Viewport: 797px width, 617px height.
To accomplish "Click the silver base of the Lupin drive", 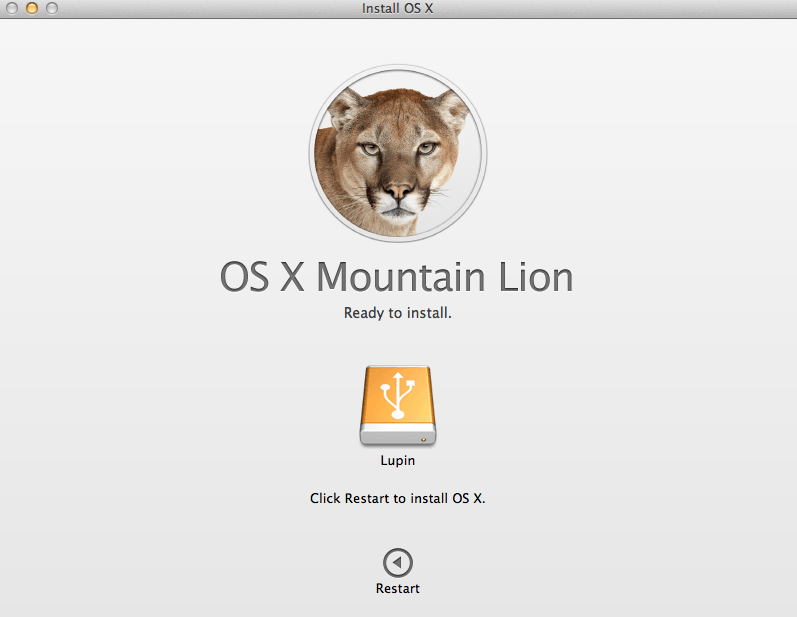I will [397, 433].
